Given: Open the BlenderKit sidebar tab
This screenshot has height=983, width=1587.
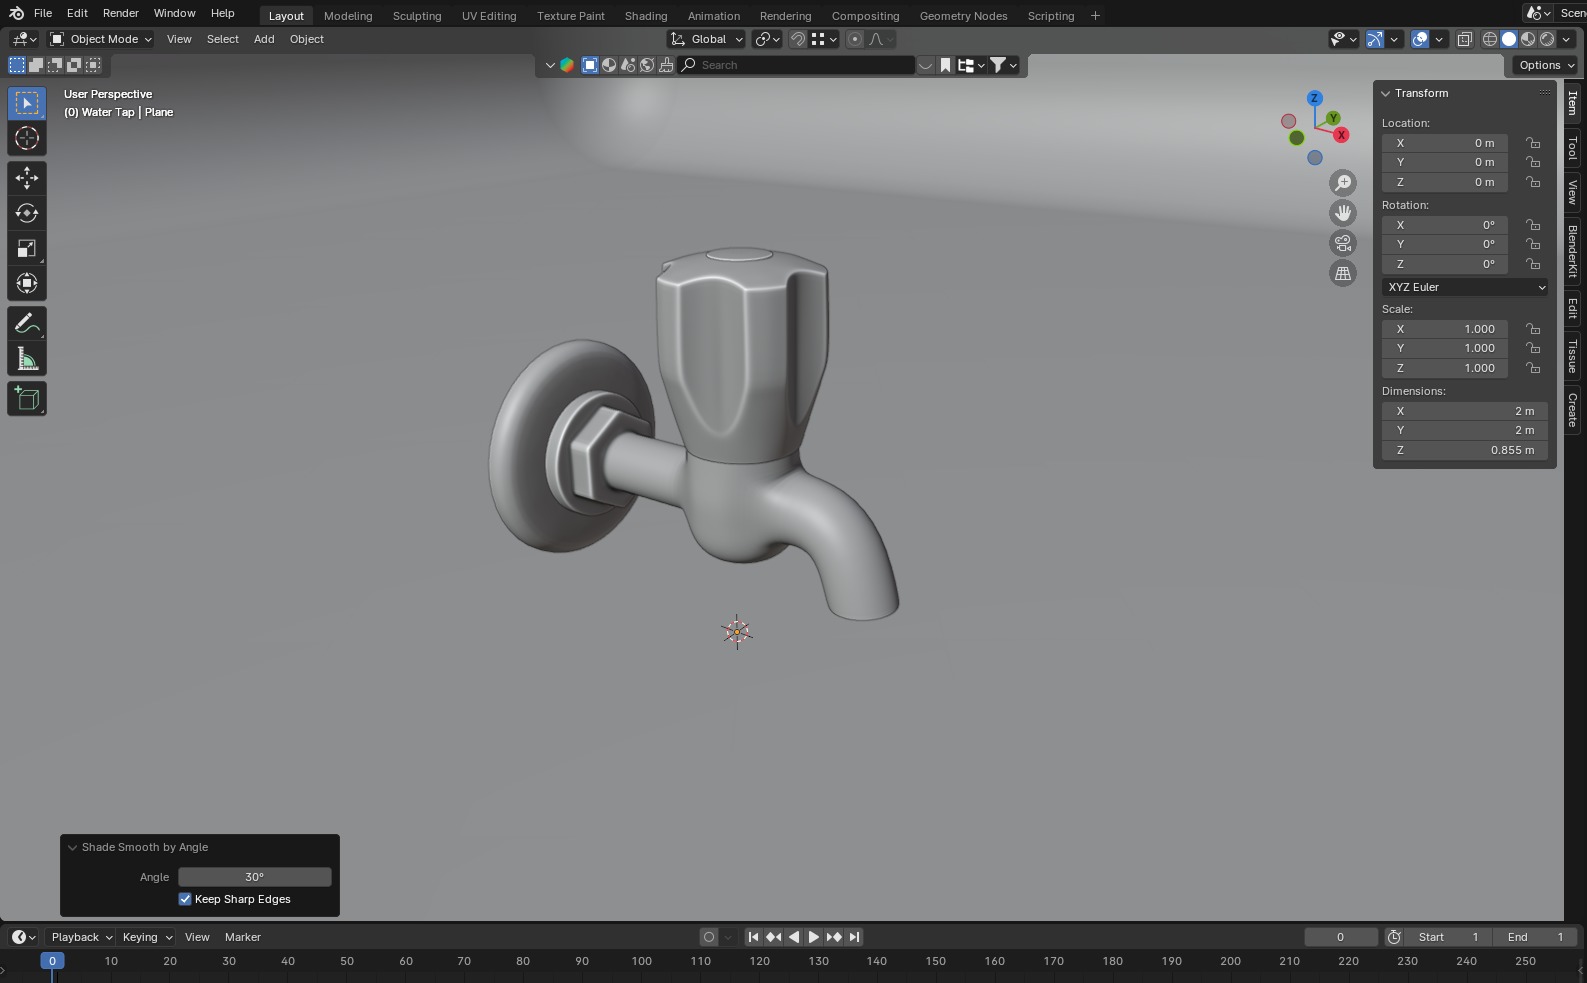Looking at the screenshot, I should (x=1573, y=251).
